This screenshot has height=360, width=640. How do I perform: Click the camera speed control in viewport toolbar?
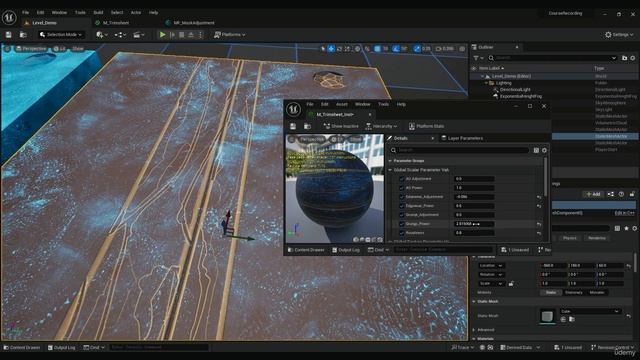[445, 49]
